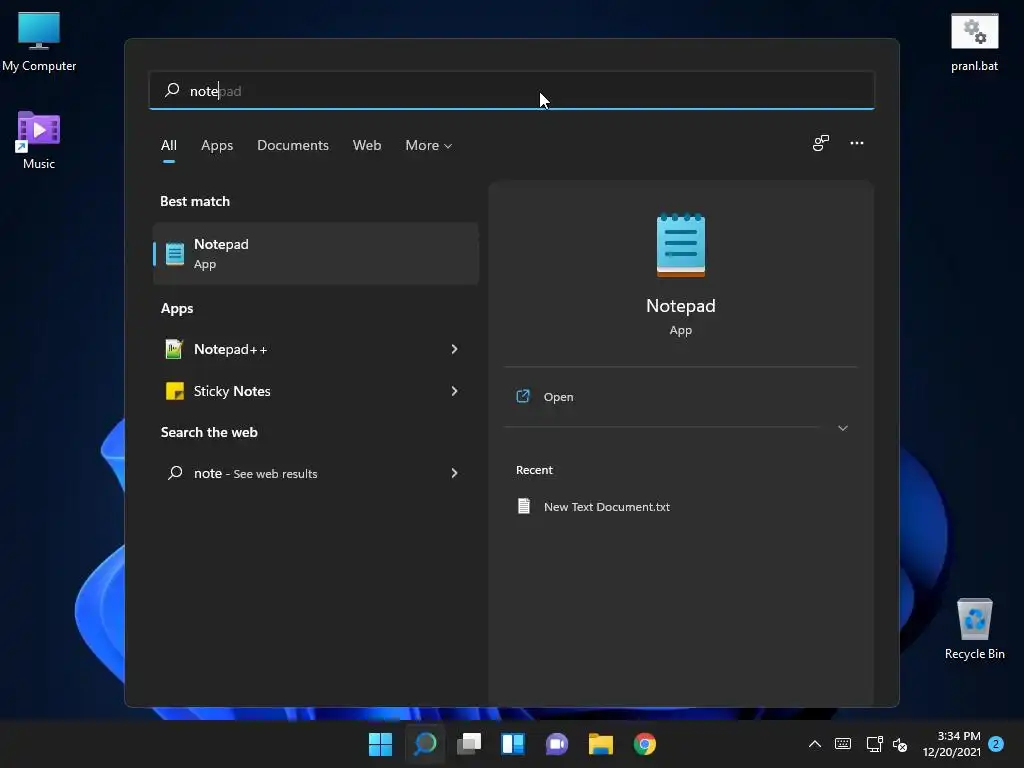
Task: Select the pranl.bat file on desktop
Action: [974, 42]
